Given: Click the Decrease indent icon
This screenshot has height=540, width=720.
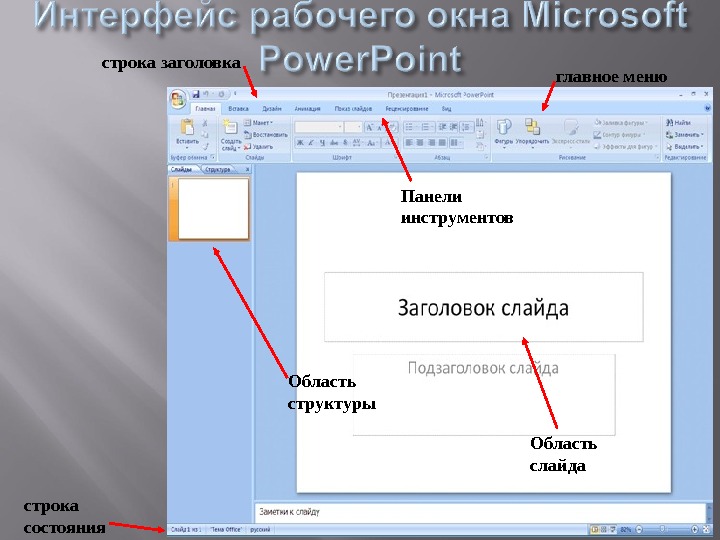Looking at the screenshot, I should 443,127.
